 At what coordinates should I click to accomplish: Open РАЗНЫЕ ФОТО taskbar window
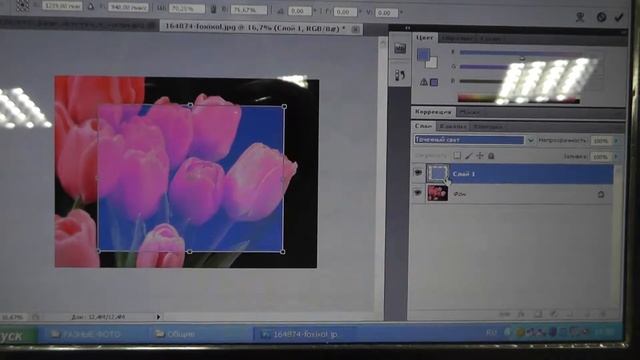(x=91, y=334)
